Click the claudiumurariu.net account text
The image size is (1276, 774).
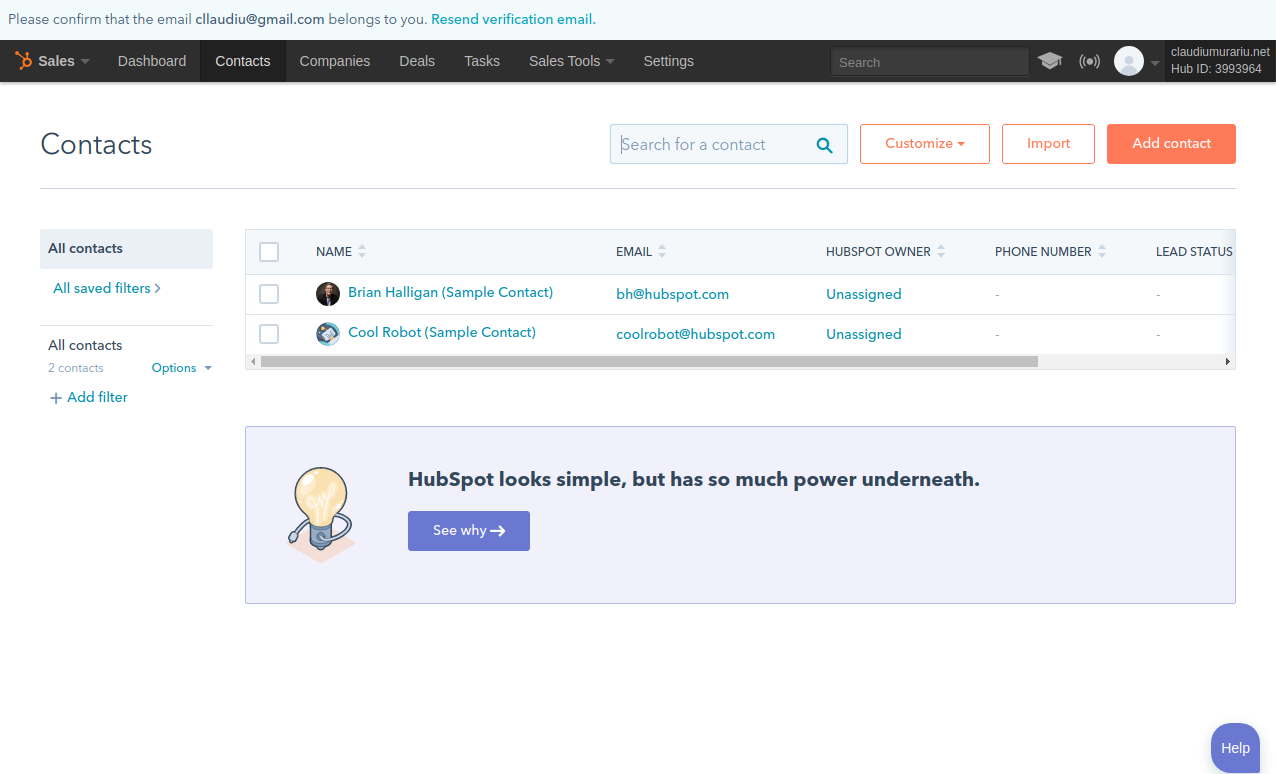[1220, 52]
